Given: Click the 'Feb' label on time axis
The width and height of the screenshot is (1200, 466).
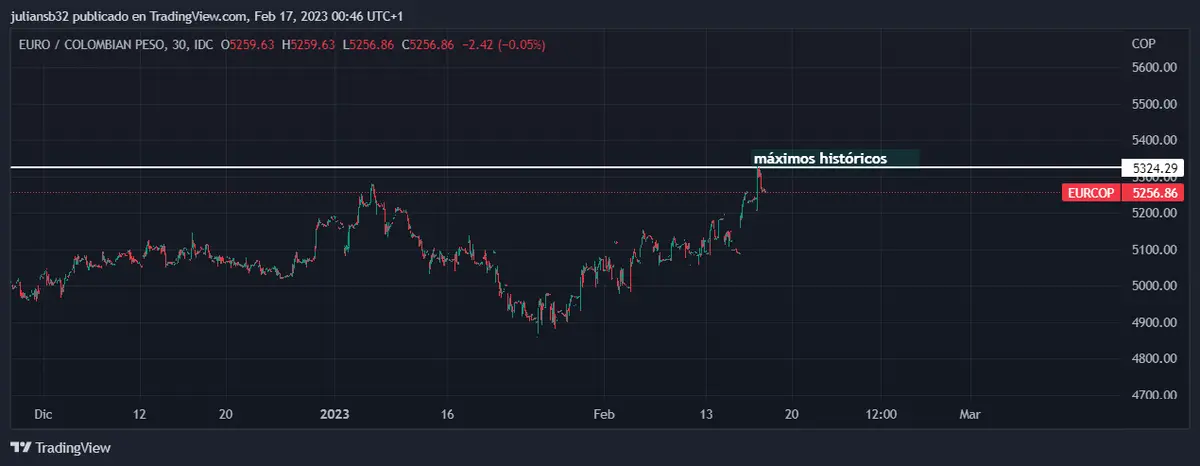Looking at the screenshot, I should 603,414.
